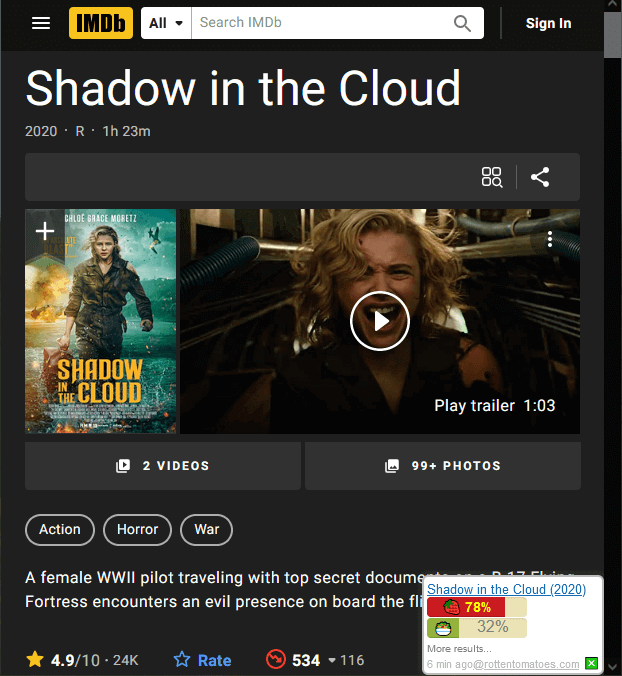Close the Rotten Tomatoes popup with green X
622x676 pixels.
pos(591,663)
